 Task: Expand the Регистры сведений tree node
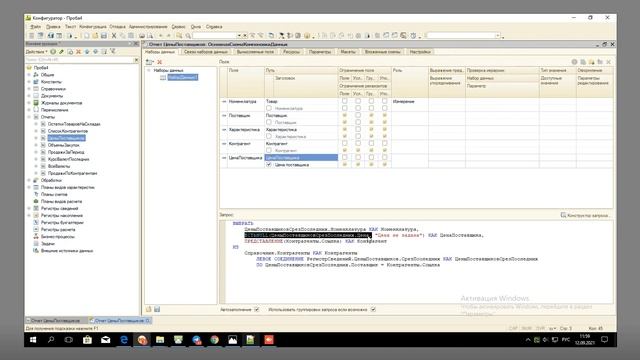(29, 208)
